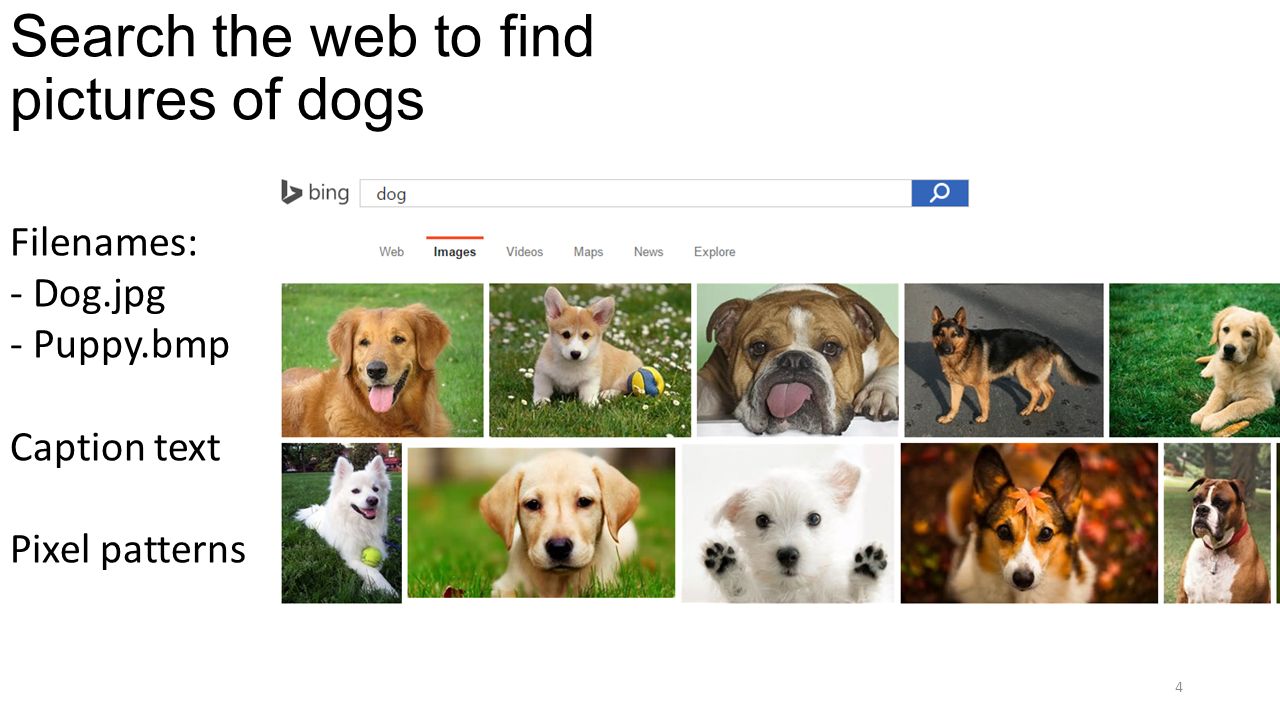Open the Web tab

point(391,252)
